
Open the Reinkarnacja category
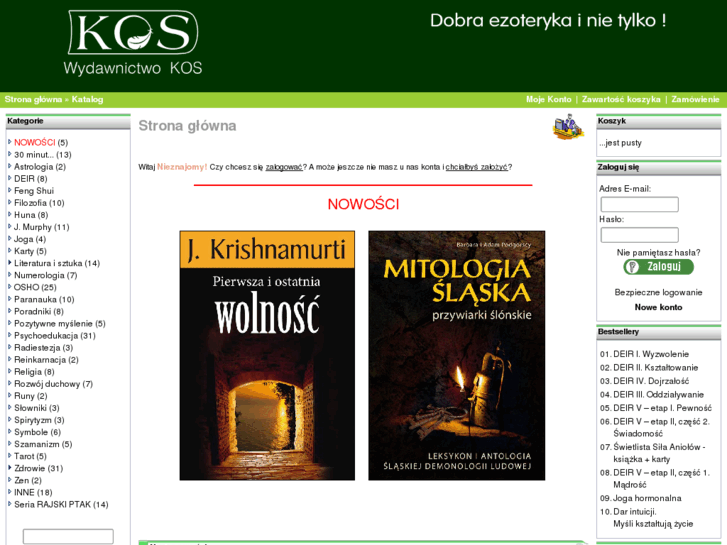tap(40, 359)
